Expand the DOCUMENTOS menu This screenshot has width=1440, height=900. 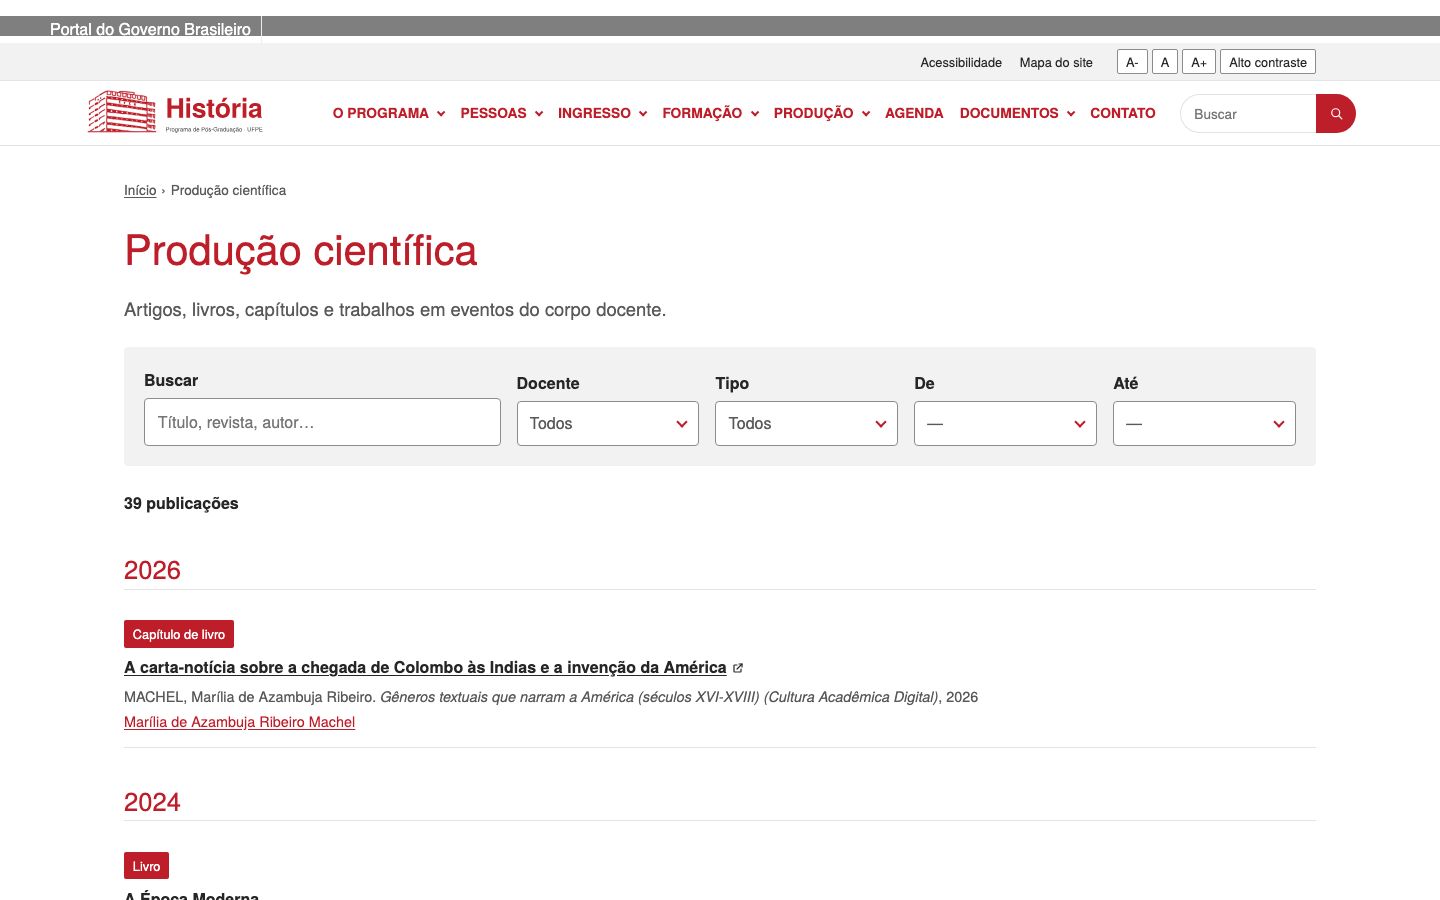(x=1018, y=113)
